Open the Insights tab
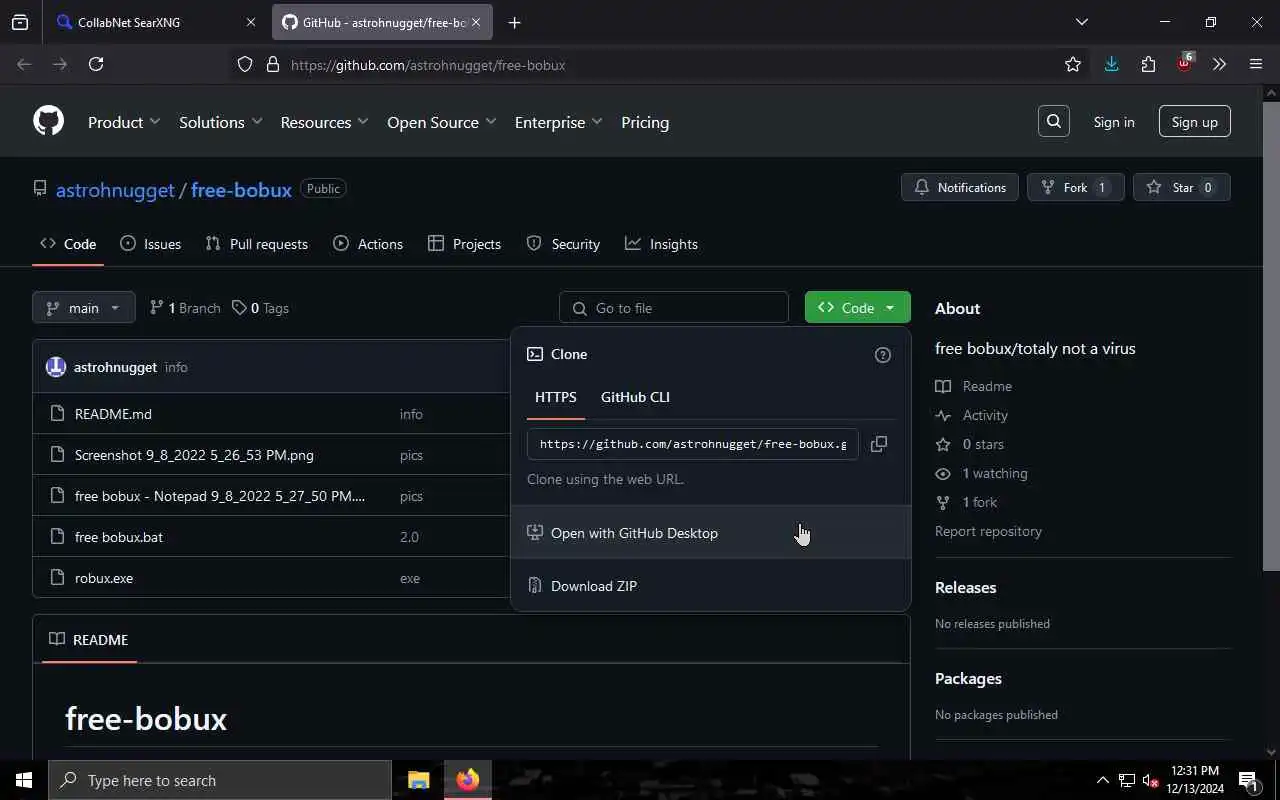Image resolution: width=1280 pixels, height=800 pixels. (661, 244)
